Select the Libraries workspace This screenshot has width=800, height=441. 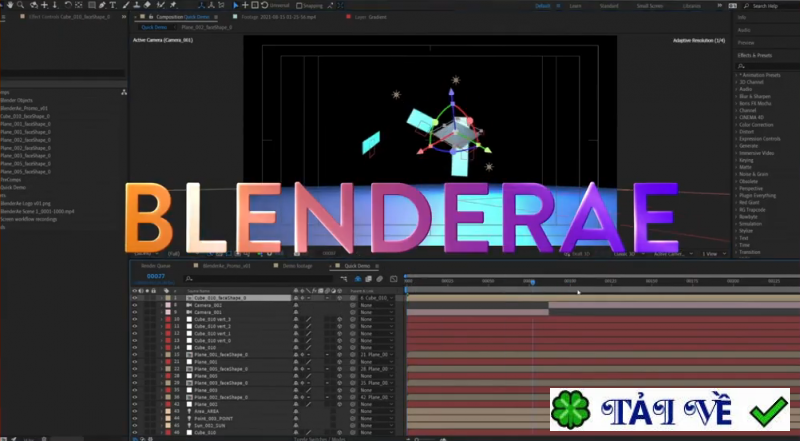pyautogui.click(x=691, y=6)
